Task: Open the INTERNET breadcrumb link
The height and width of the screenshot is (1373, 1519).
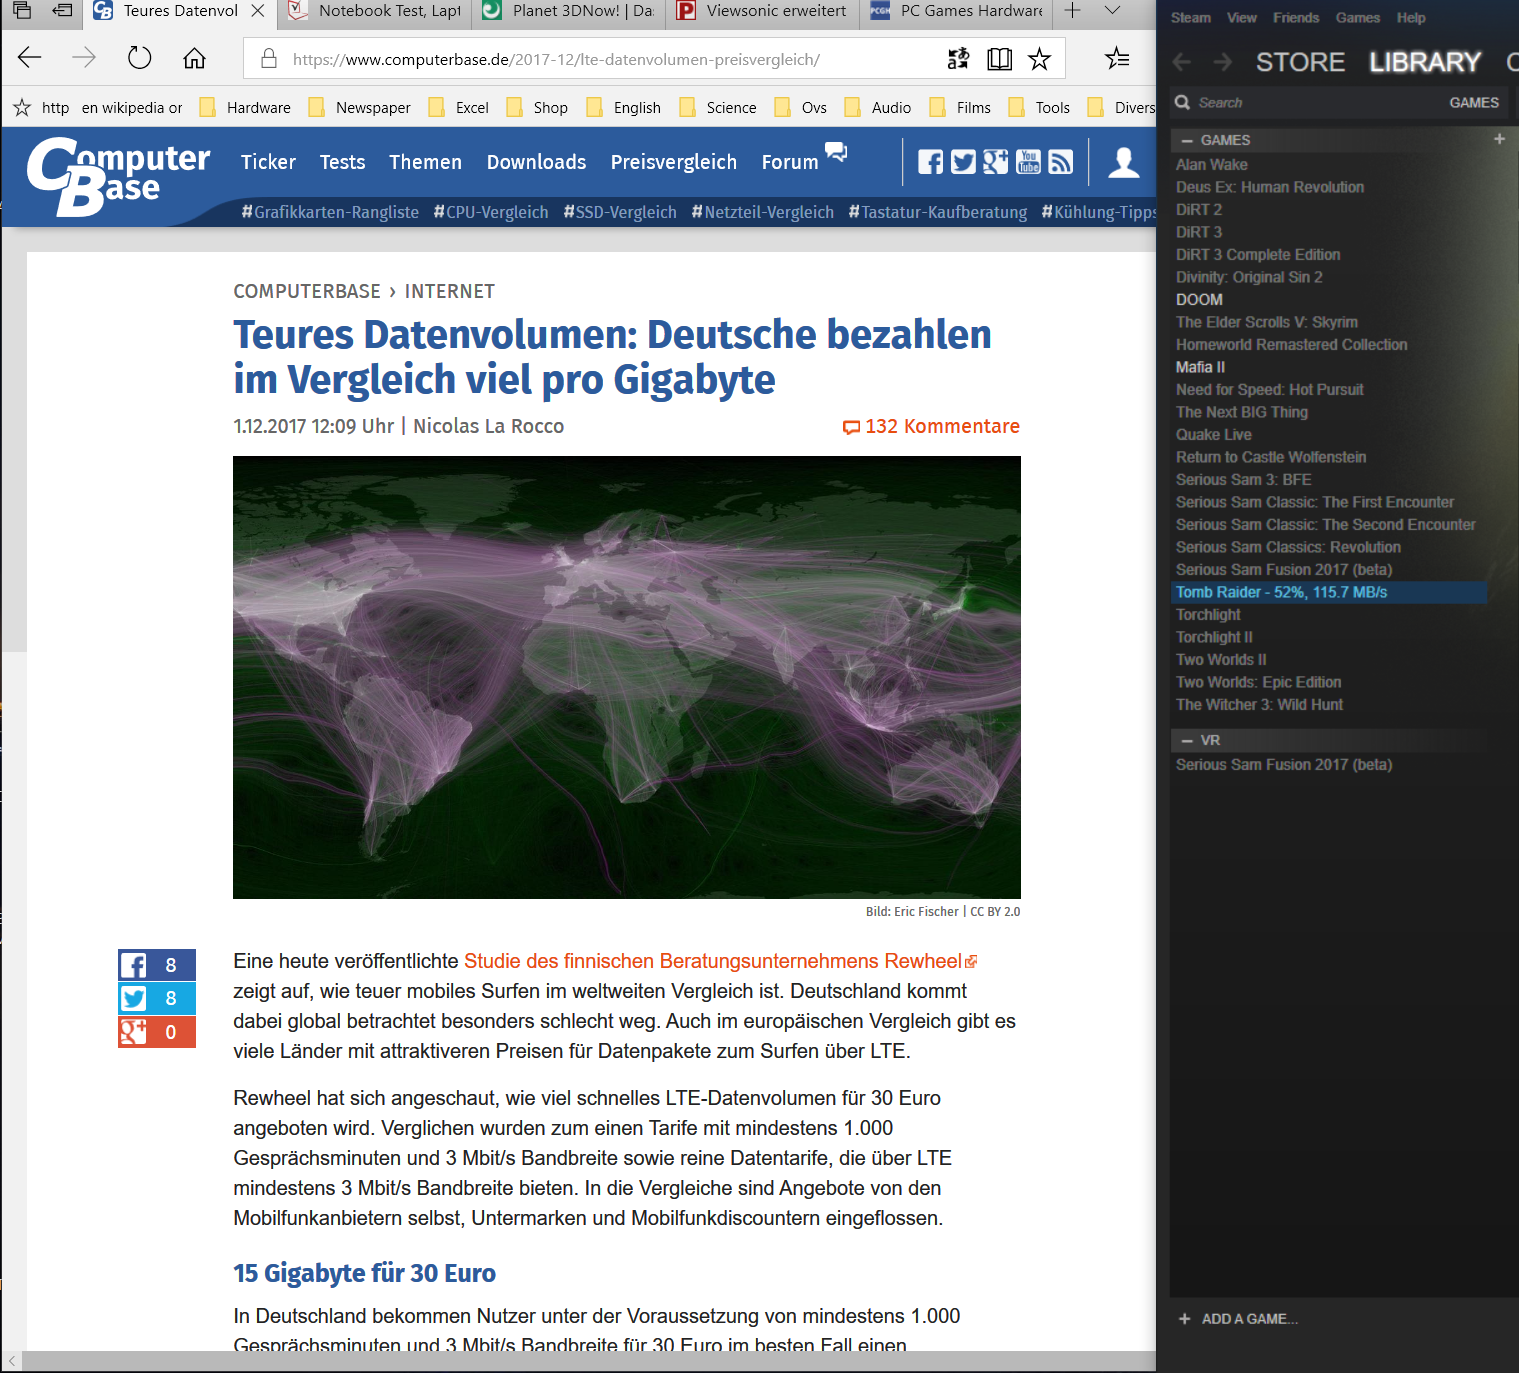Action: tap(449, 291)
